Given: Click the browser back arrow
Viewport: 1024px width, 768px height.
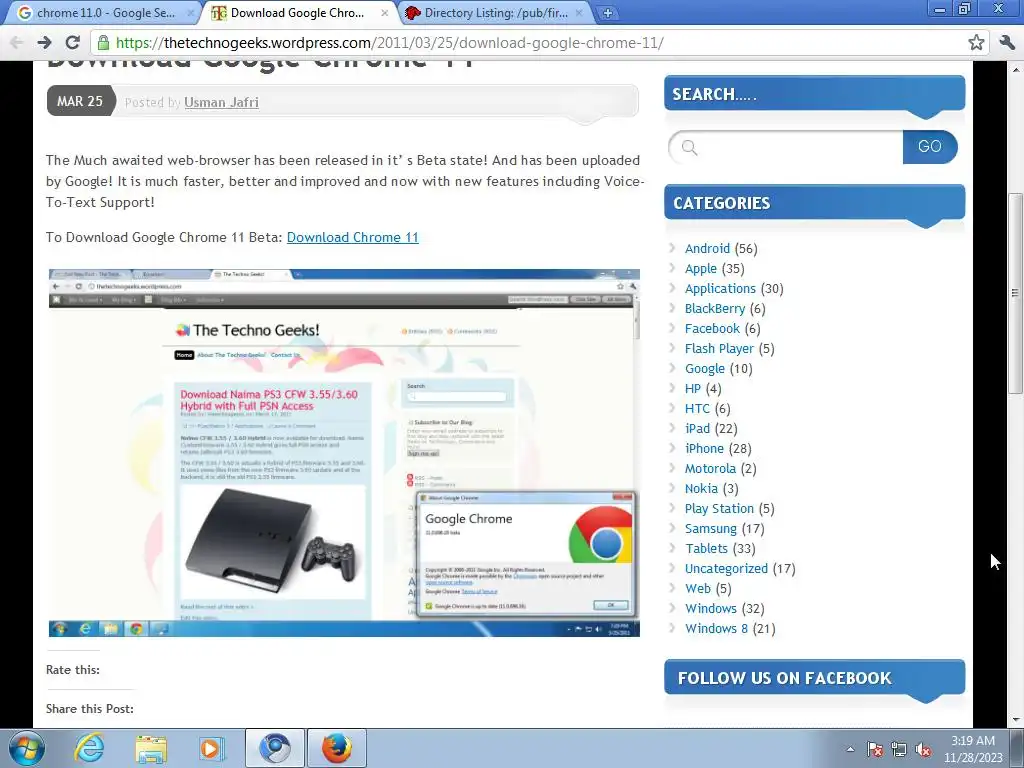Looking at the screenshot, I should pyautogui.click(x=16, y=43).
